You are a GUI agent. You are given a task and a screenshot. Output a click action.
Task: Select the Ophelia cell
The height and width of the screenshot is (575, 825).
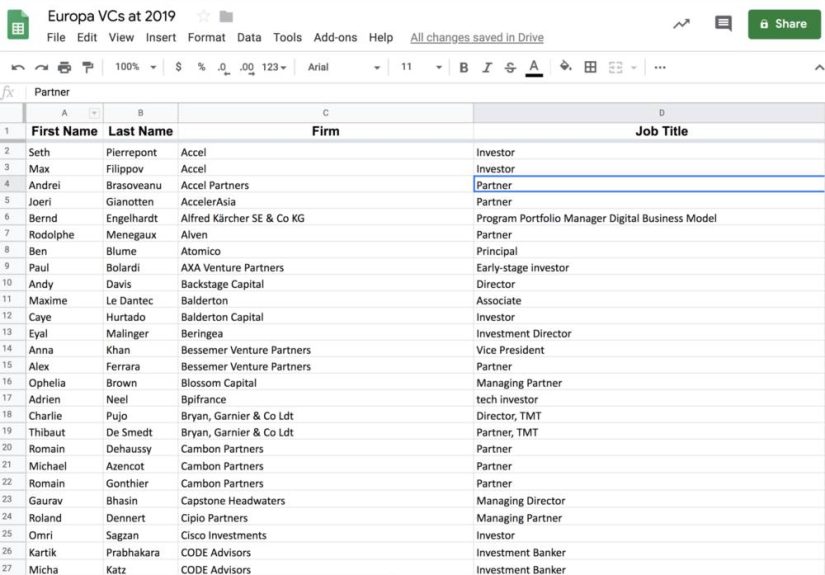tap(64, 382)
